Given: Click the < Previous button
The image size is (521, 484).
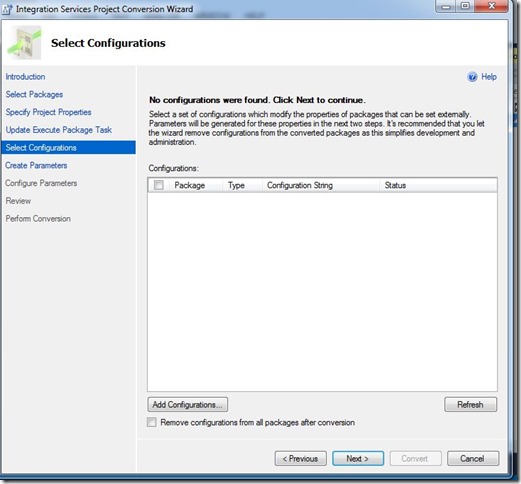Looking at the screenshot, I should (301, 459).
